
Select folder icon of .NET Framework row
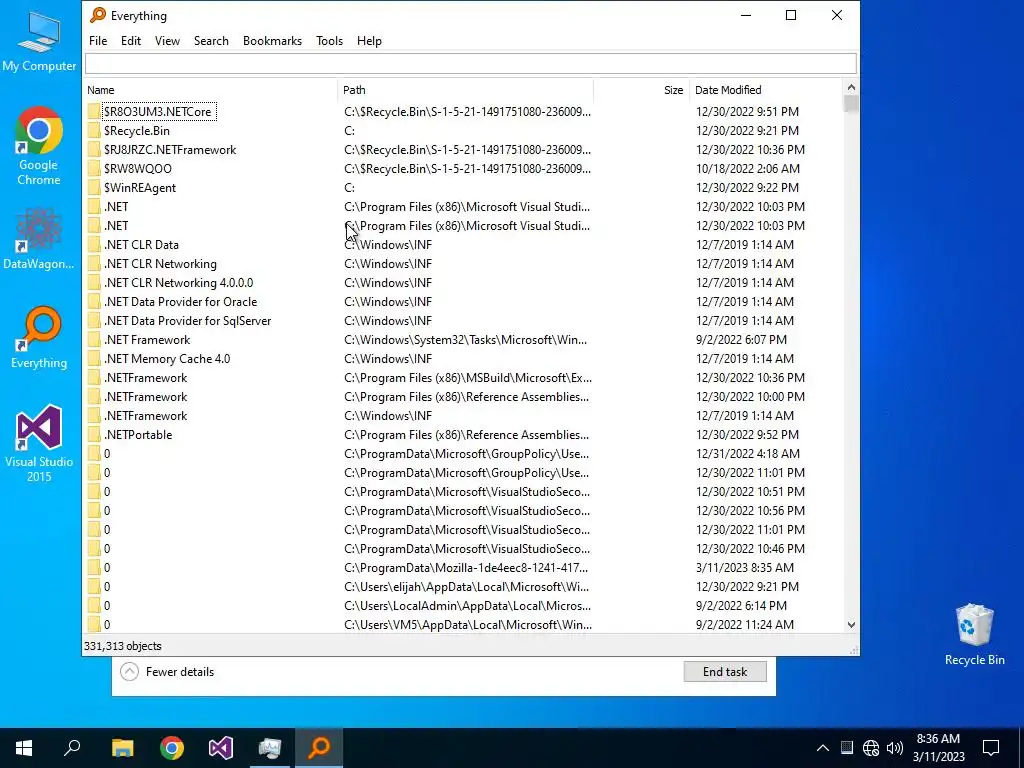click(x=94, y=340)
